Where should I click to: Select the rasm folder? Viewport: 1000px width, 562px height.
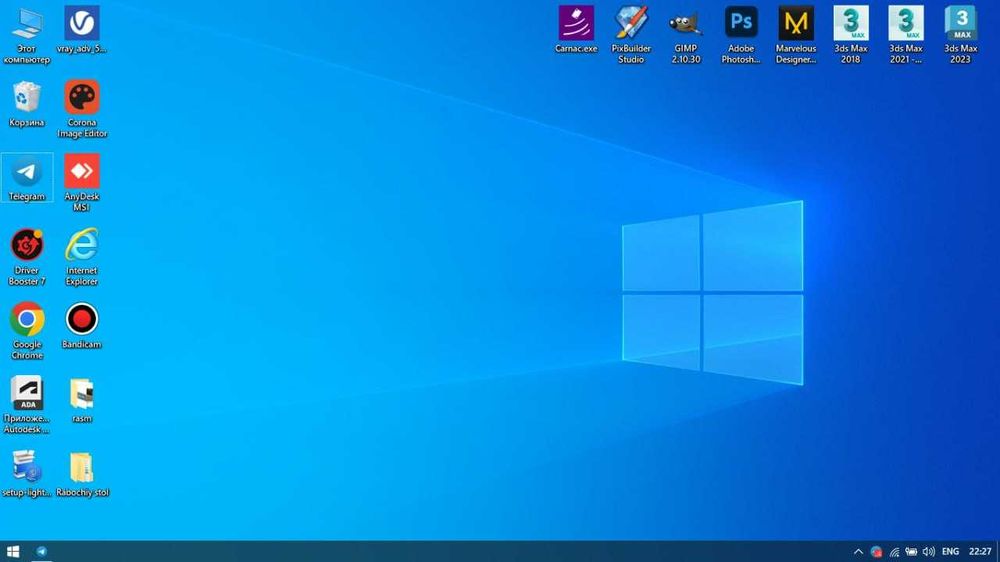pos(82,401)
